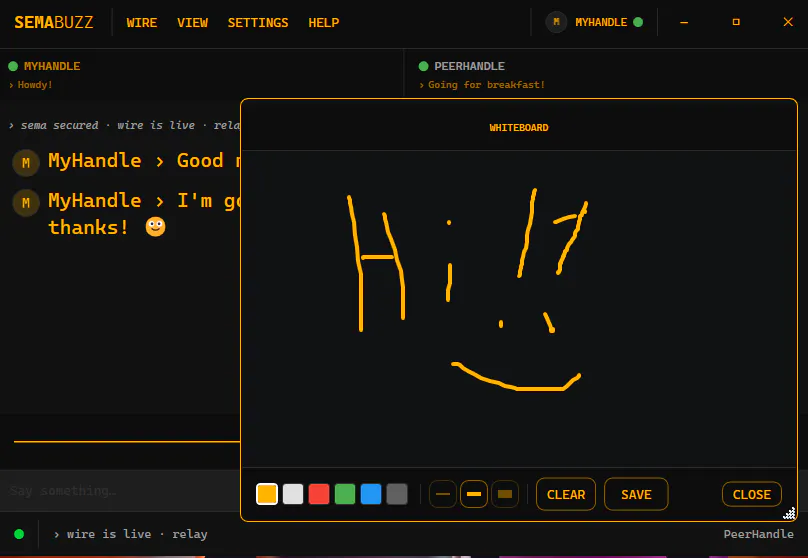Click green dot beside MYHANDLE panel
The height and width of the screenshot is (558, 808).
(13, 66)
